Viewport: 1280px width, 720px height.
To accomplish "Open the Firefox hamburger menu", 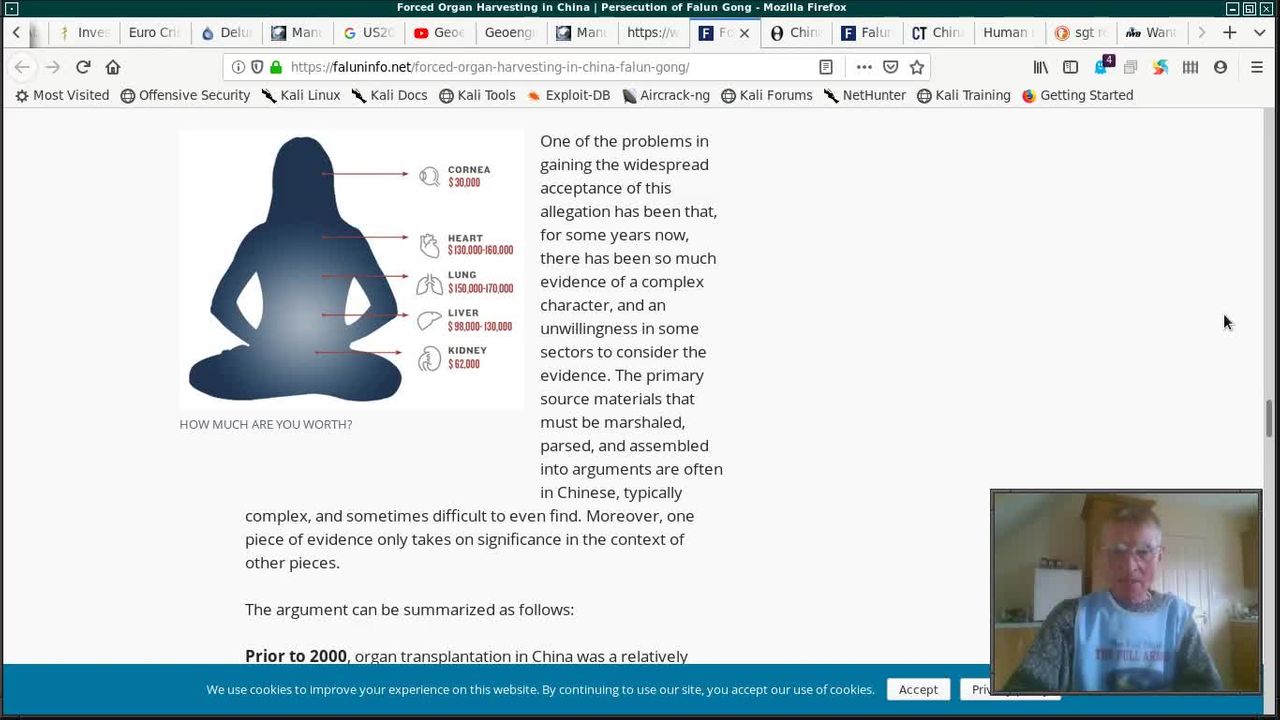I will pos(1257,67).
